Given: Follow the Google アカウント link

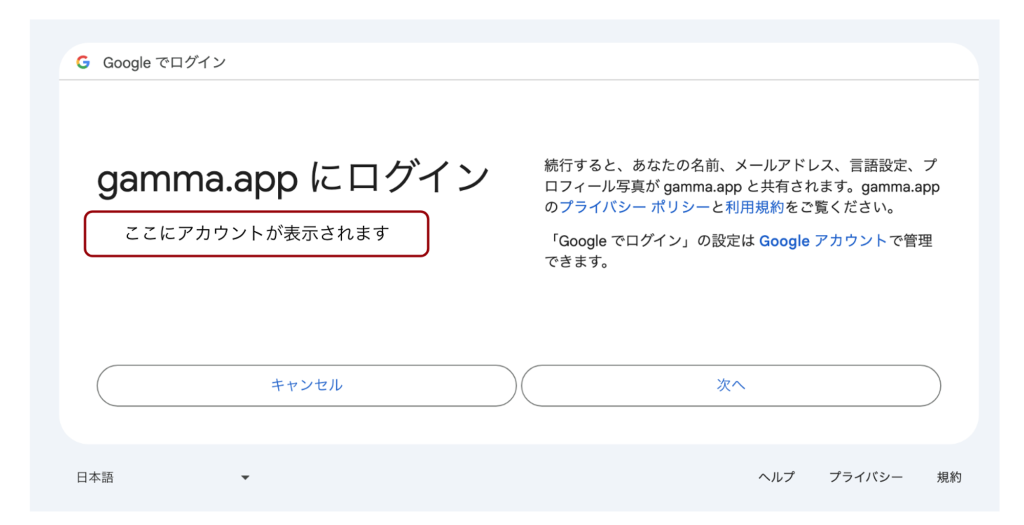Looking at the screenshot, I should (822, 241).
